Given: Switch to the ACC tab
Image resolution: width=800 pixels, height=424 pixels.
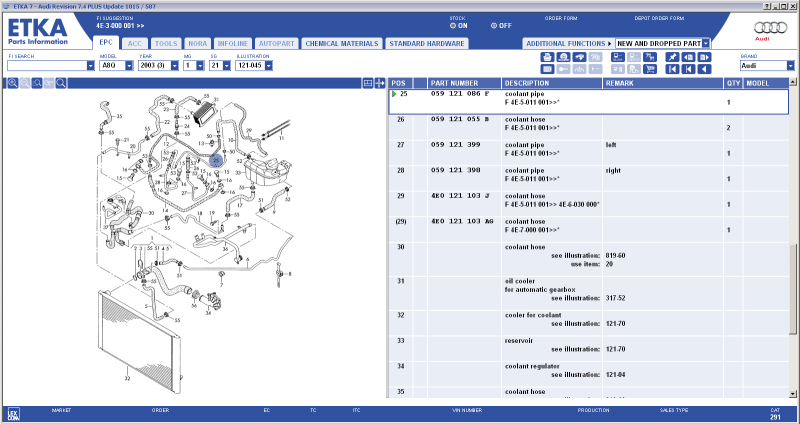Looking at the screenshot, I should tap(135, 44).
